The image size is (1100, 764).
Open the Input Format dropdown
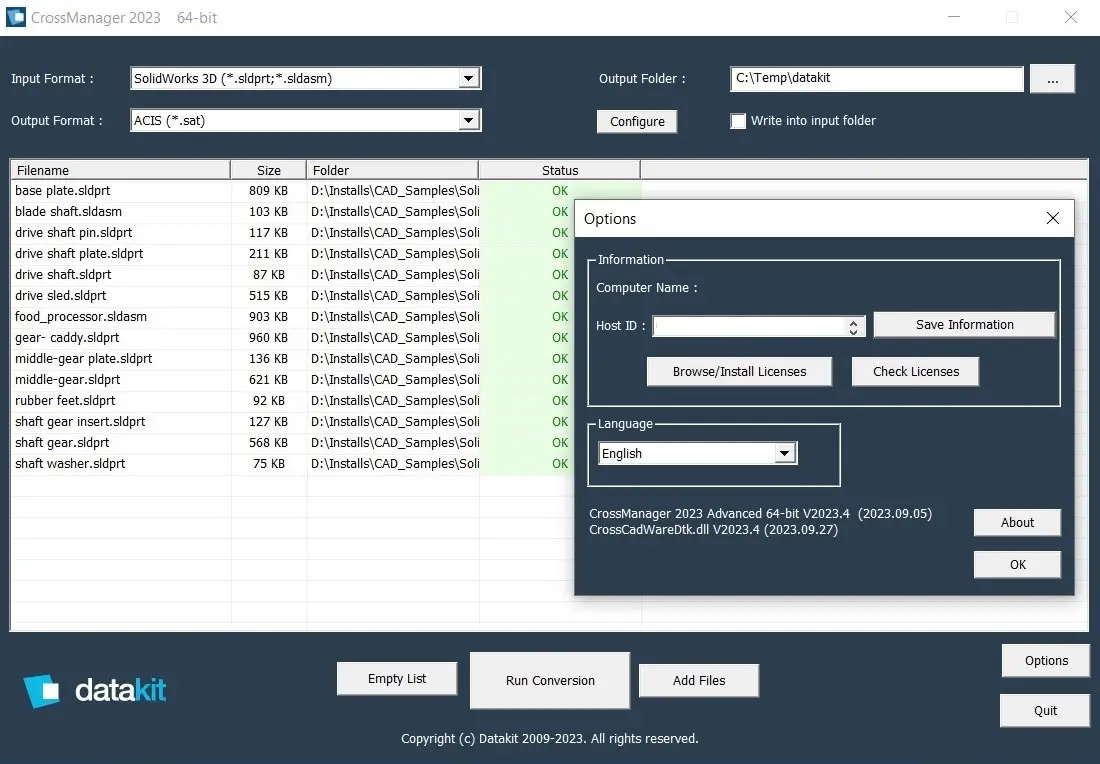point(469,78)
